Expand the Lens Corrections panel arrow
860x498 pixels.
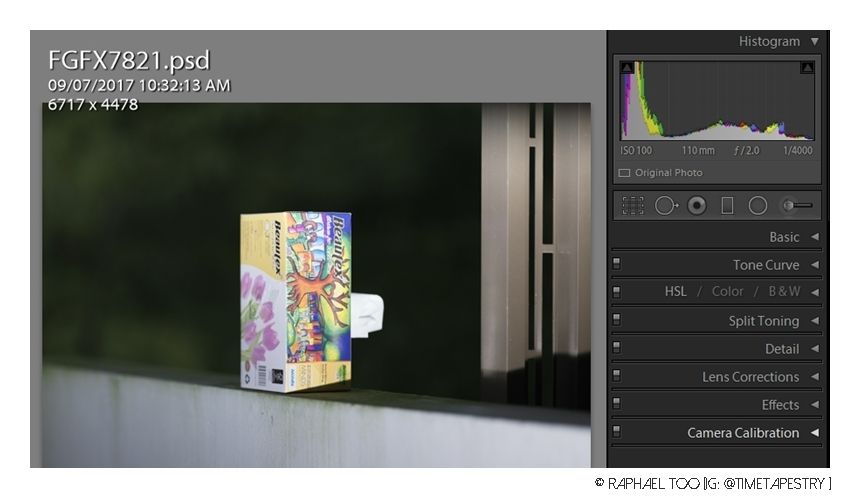[x=815, y=377]
